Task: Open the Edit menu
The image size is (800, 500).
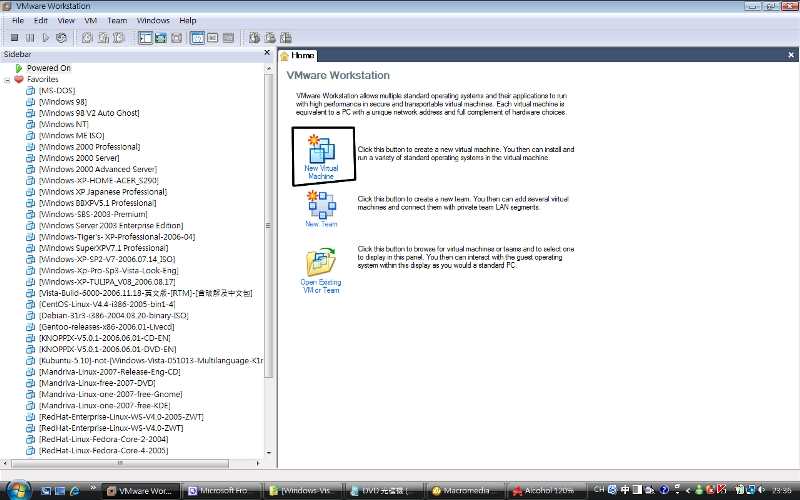Action: pos(41,20)
